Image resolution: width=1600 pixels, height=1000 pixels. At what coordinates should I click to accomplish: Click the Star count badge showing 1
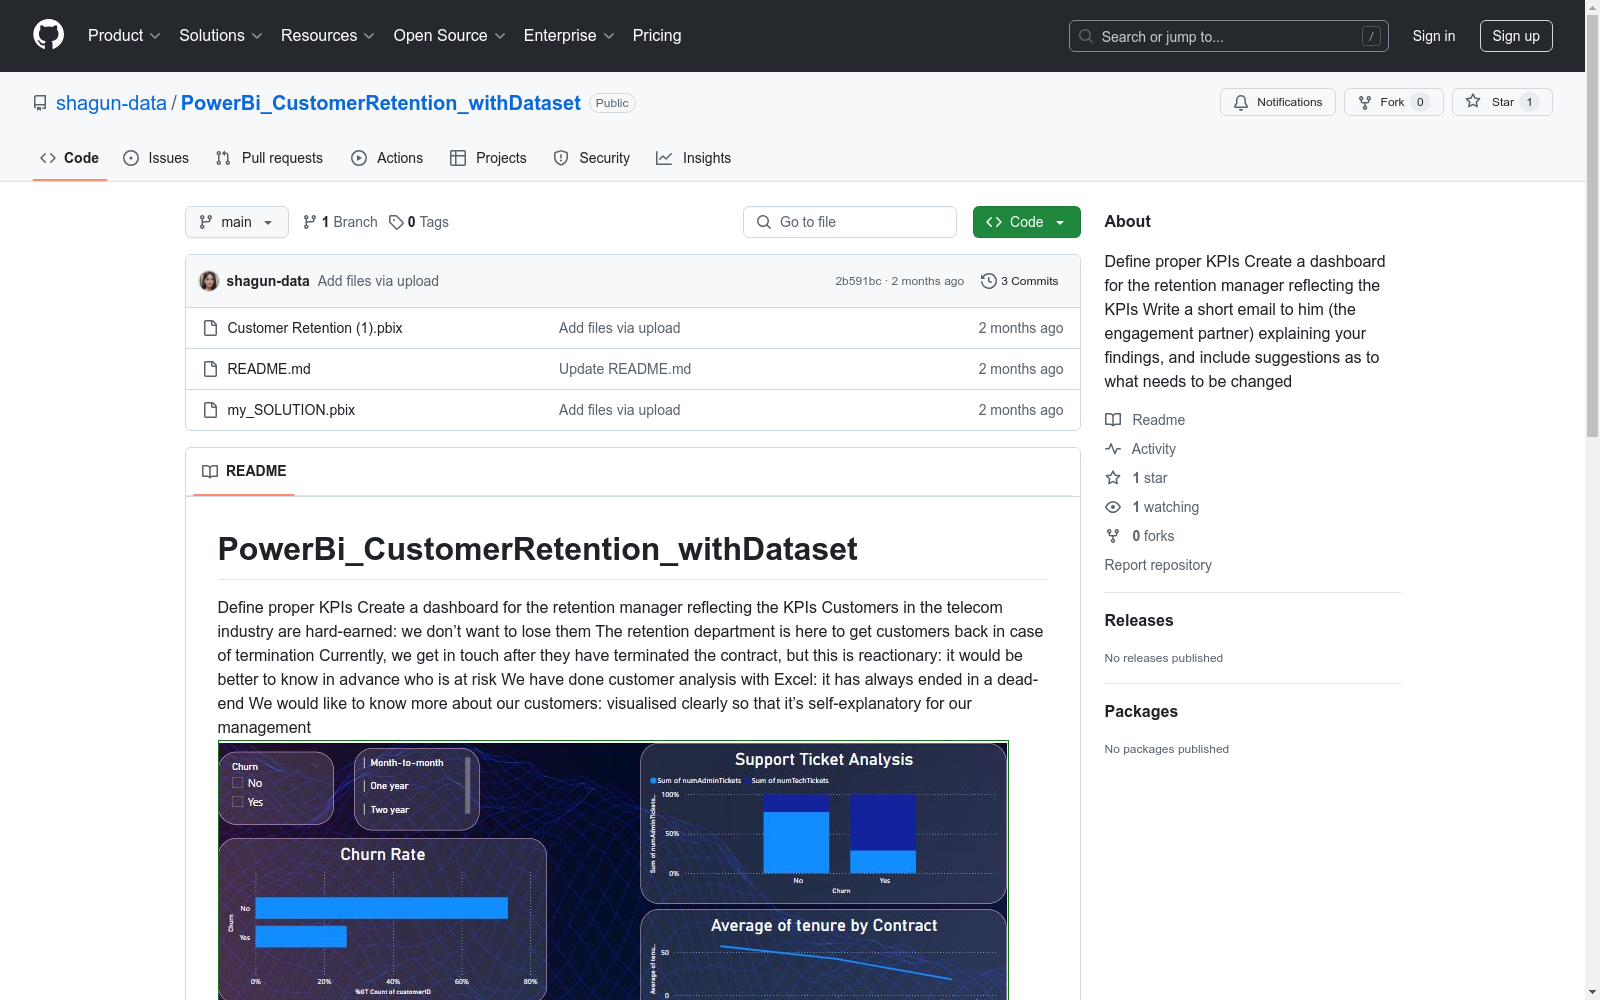pyautogui.click(x=1529, y=102)
